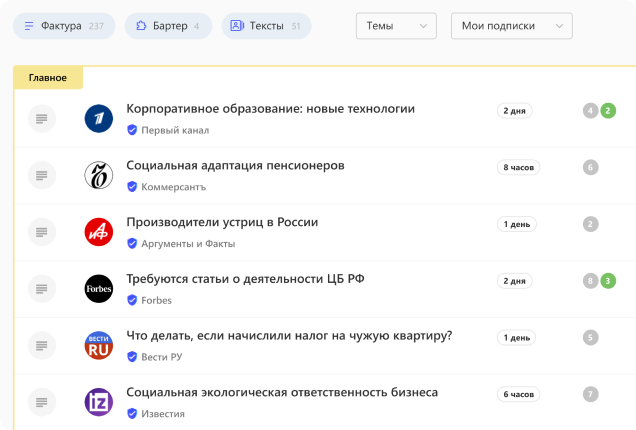
Task: Click the Первый канал logo icon
Action: tap(99, 119)
